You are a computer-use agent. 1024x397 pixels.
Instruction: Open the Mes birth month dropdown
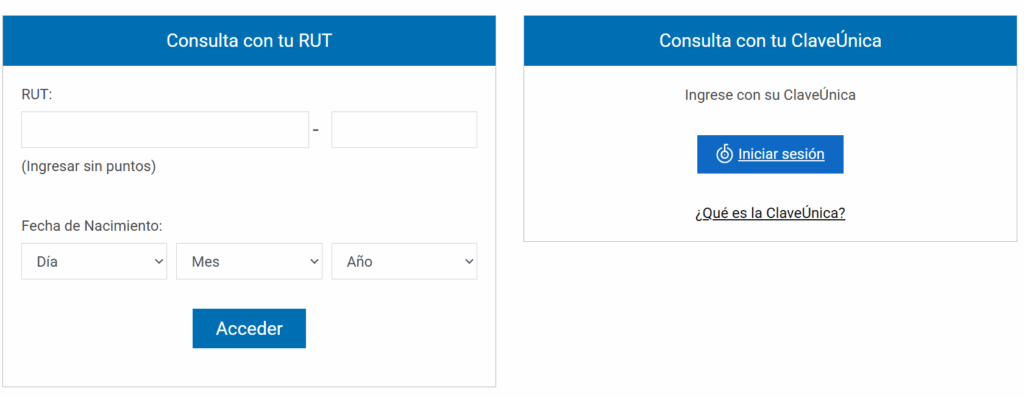(249, 261)
